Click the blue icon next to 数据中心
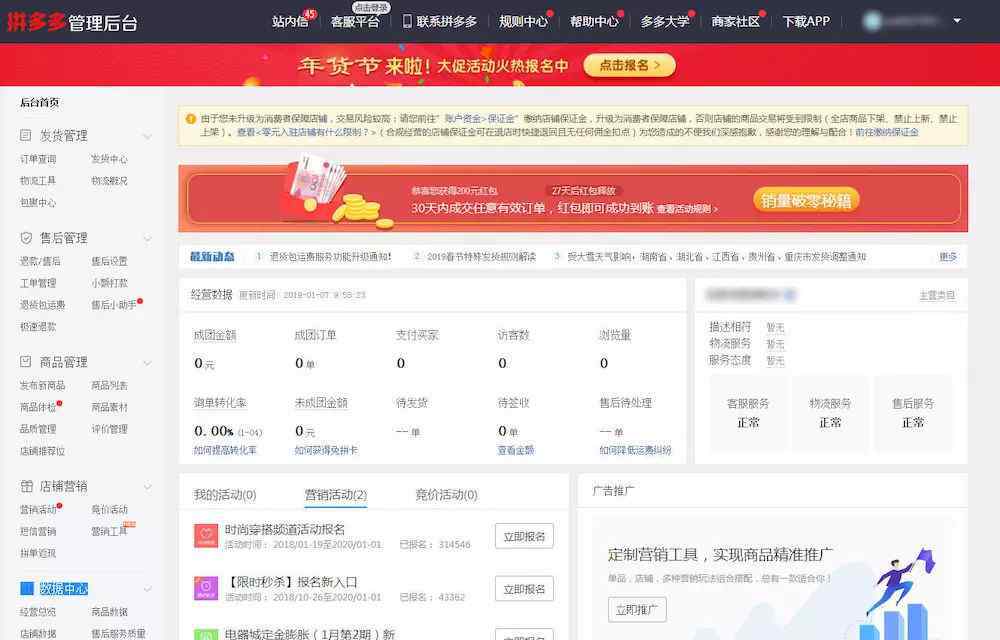 pos(27,588)
